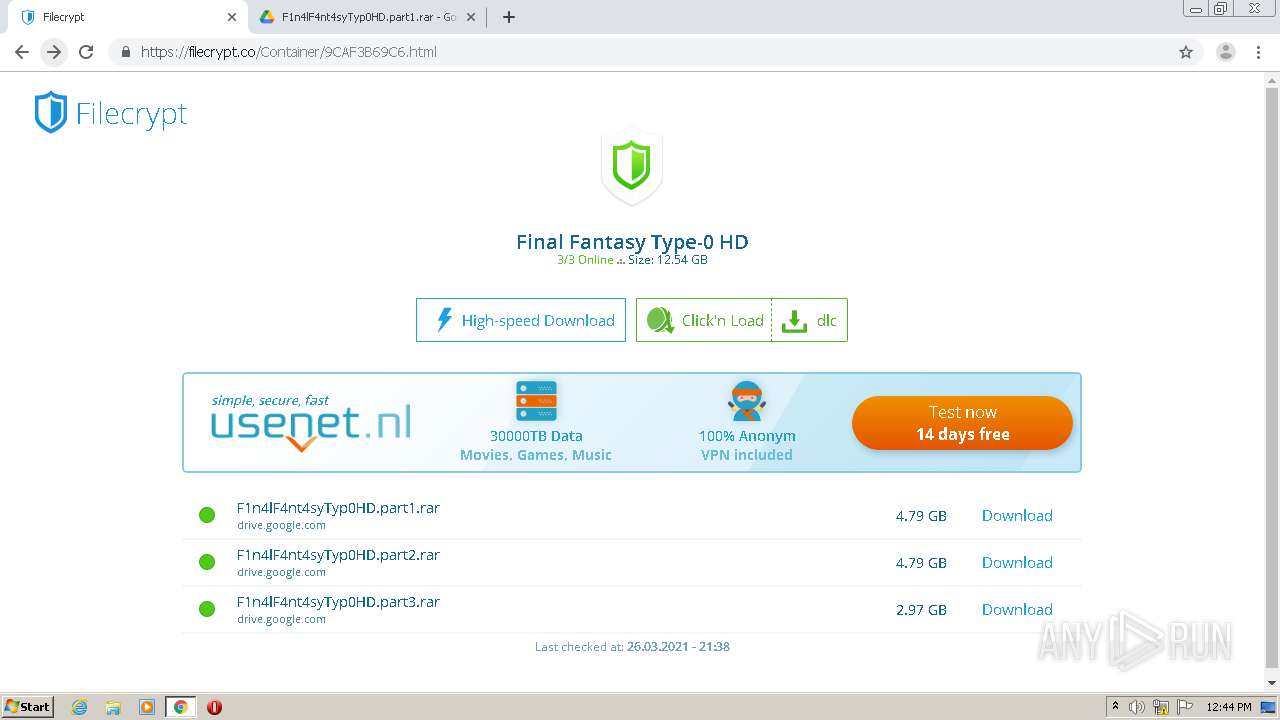Select file name F1n4lF4nt4syTyp0HD.part3.rar

(338, 602)
